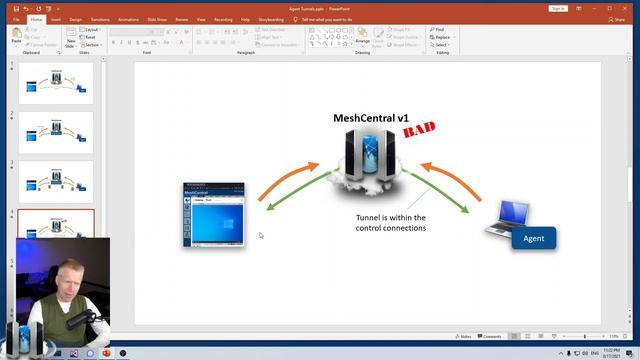Select slide 3 thumbnail
The height and width of the screenshot is (360, 640).
tap(56, 182)
